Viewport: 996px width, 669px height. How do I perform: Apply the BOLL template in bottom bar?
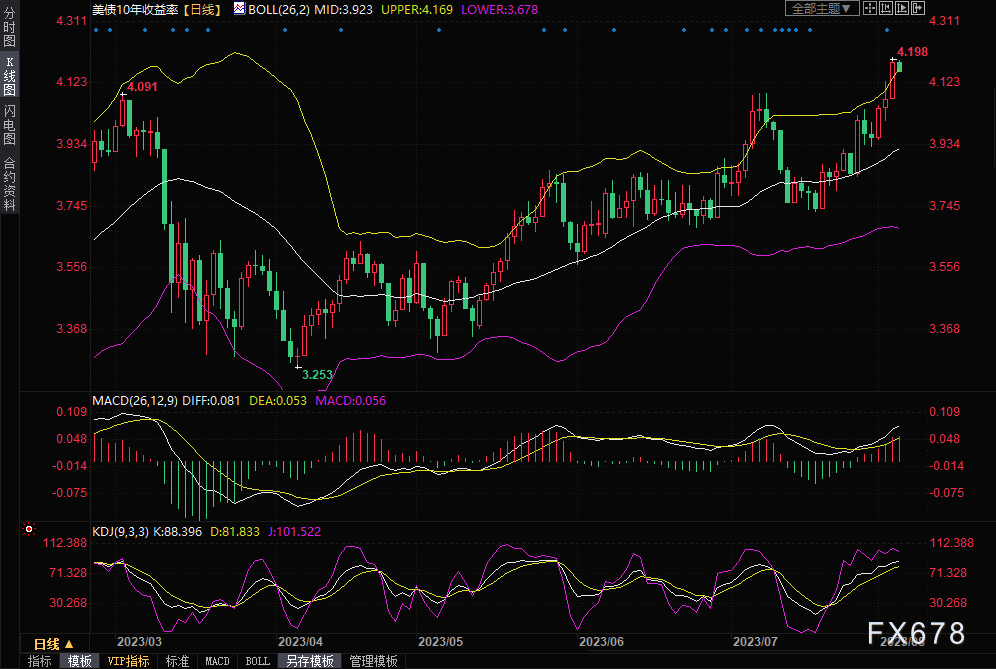[257, 661]
